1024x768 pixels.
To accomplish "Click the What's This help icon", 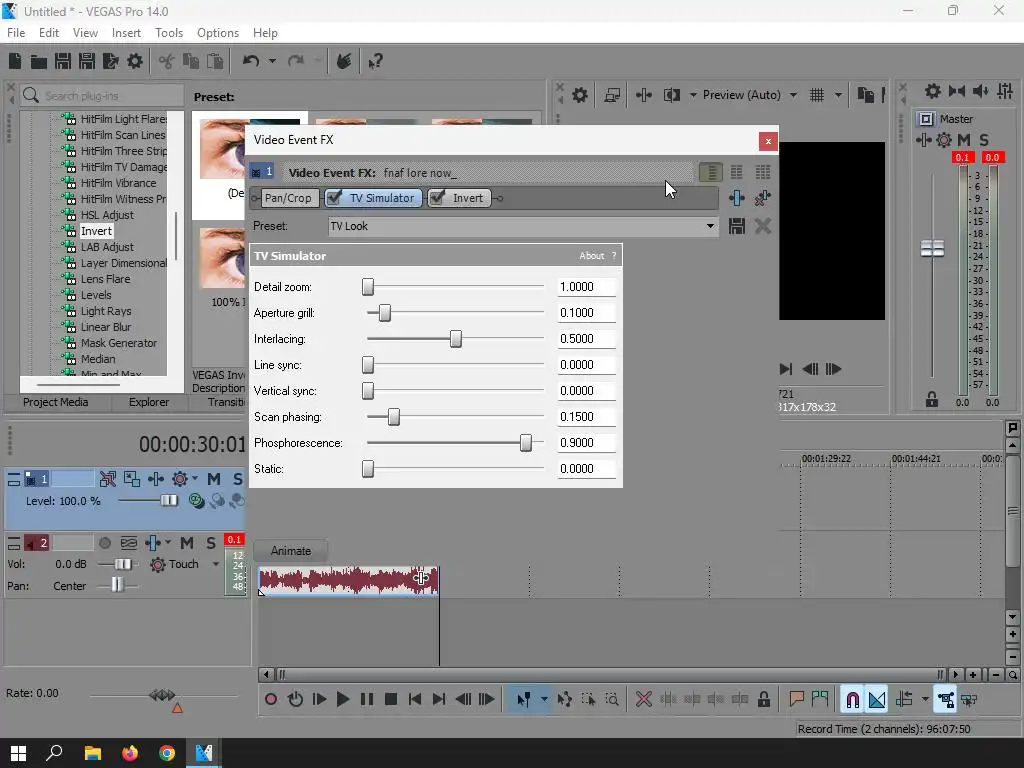I will pos(375,61).
